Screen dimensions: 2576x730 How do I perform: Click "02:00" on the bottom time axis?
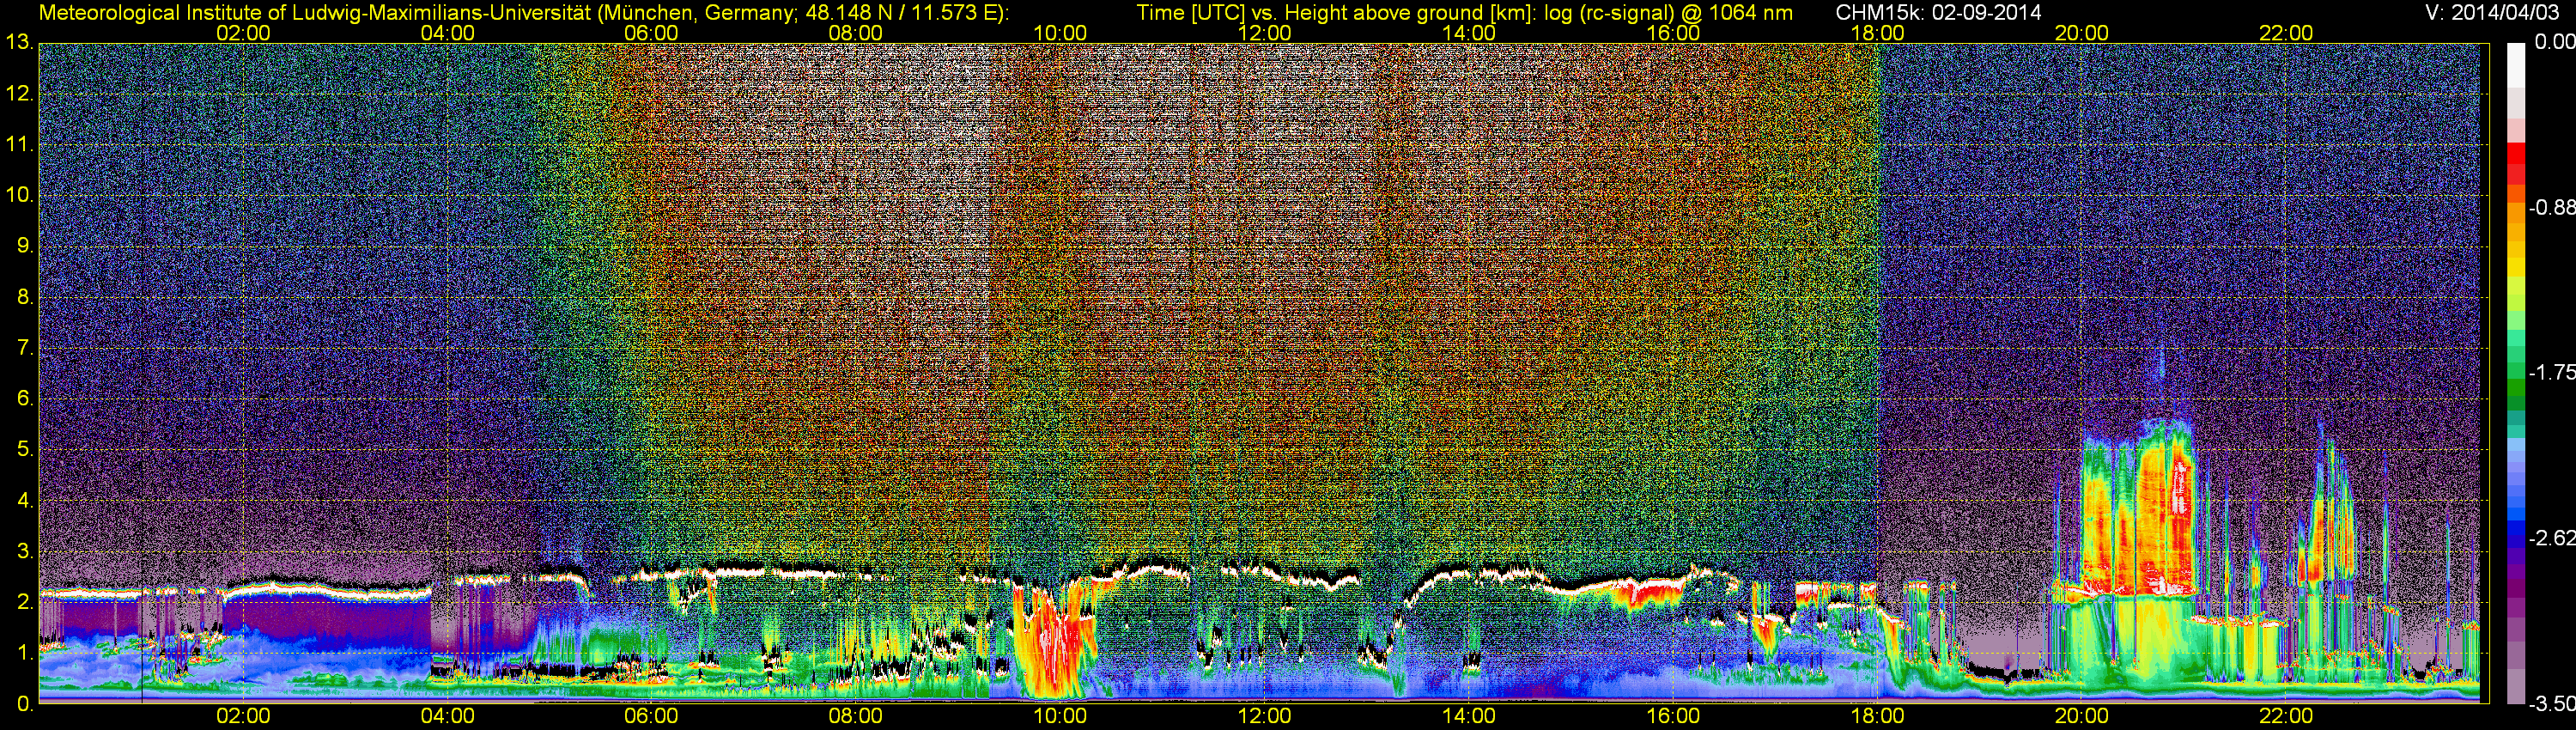pyautogui.click(x=243, y=716)
